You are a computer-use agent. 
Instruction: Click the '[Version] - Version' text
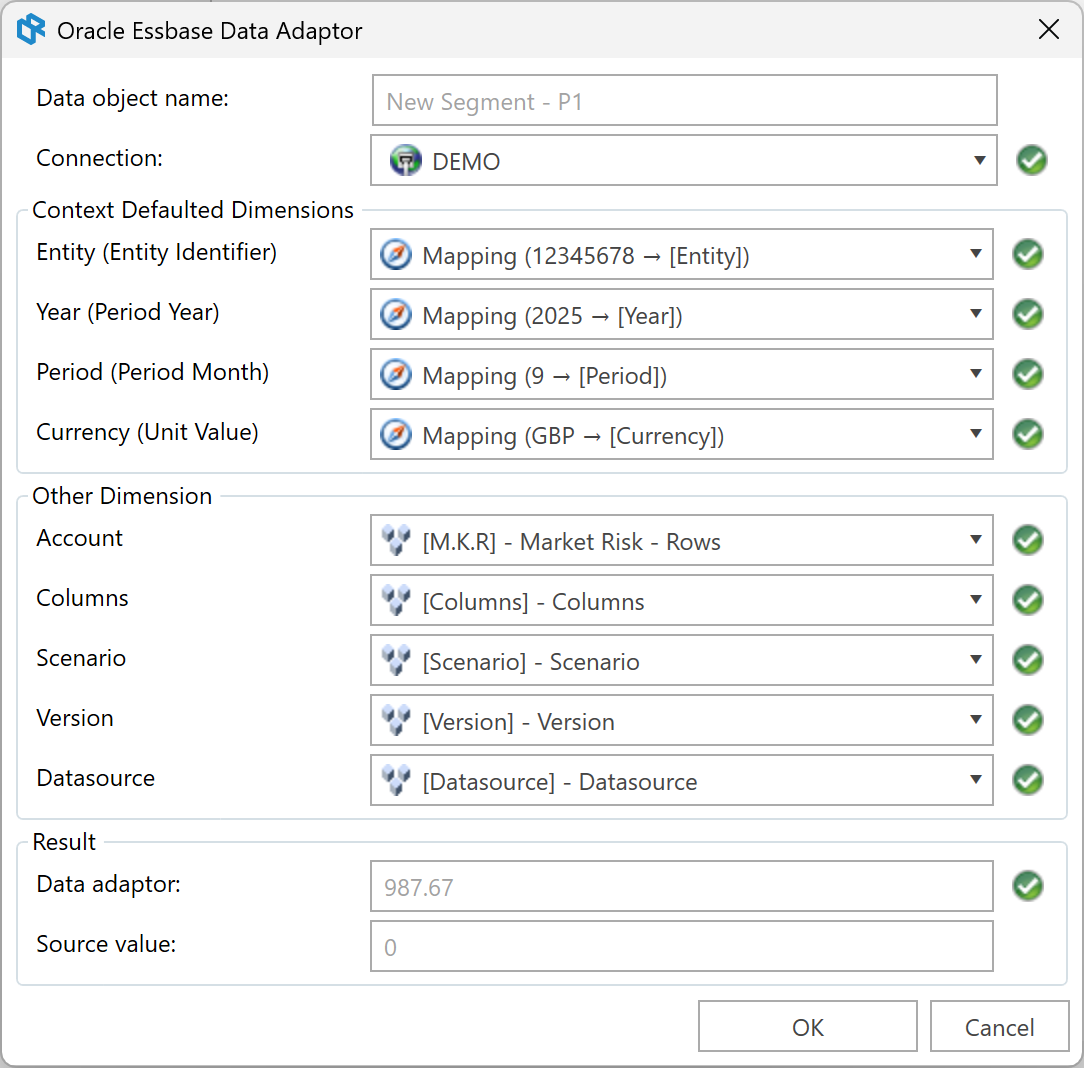pyautogui.click(x=518, y=722)
